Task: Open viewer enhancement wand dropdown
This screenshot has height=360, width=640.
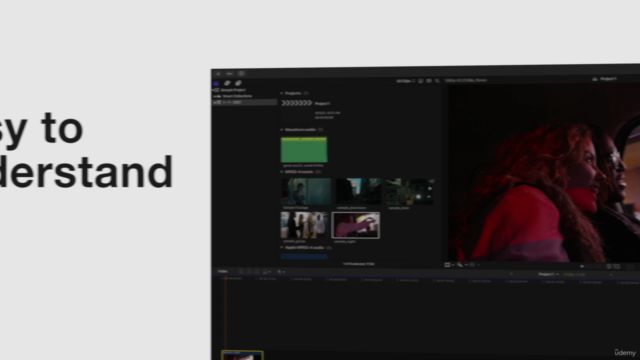Action: [x=462, y=265]
